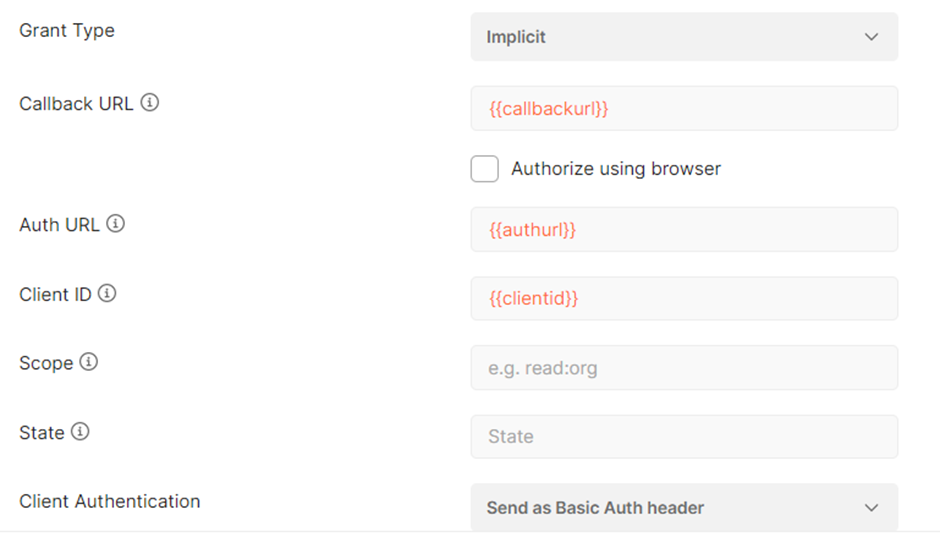Click the Client ID info icon
Screen dimensions: 940x537
(x=107, y=293)
